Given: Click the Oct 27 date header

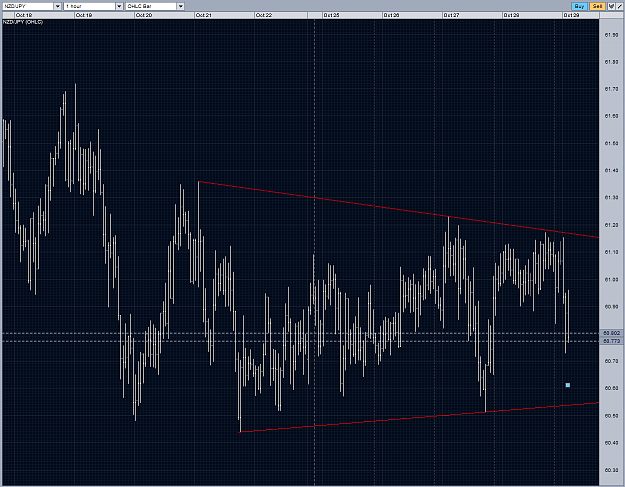Looking at the screenshot, I should click(x=472, y=15).
